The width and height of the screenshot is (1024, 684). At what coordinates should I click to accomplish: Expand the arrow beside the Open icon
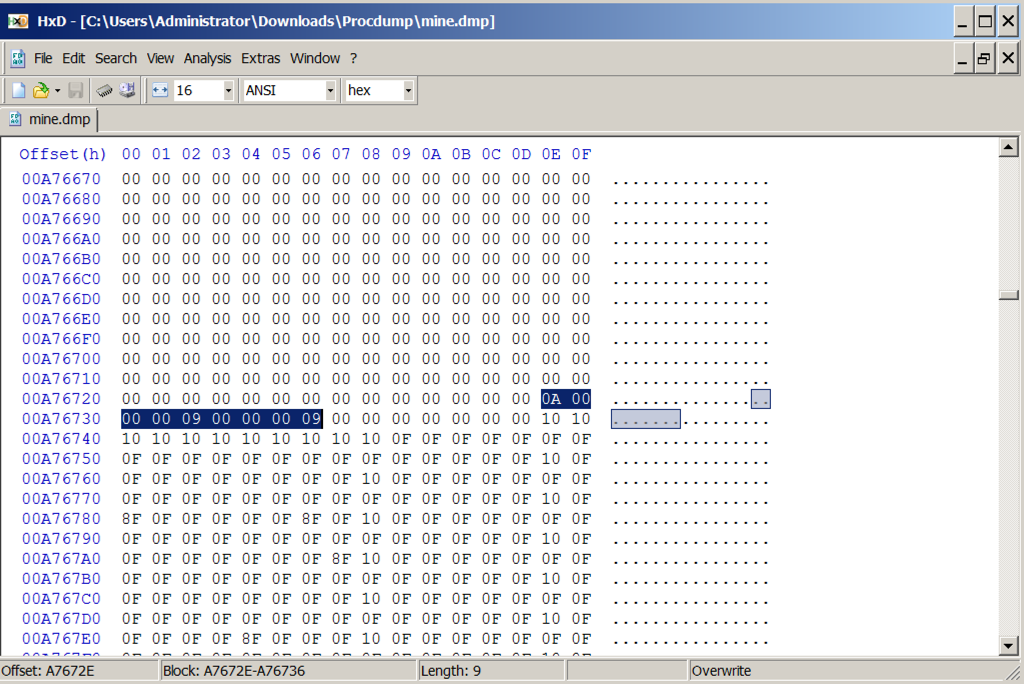(x=57, y=90)
